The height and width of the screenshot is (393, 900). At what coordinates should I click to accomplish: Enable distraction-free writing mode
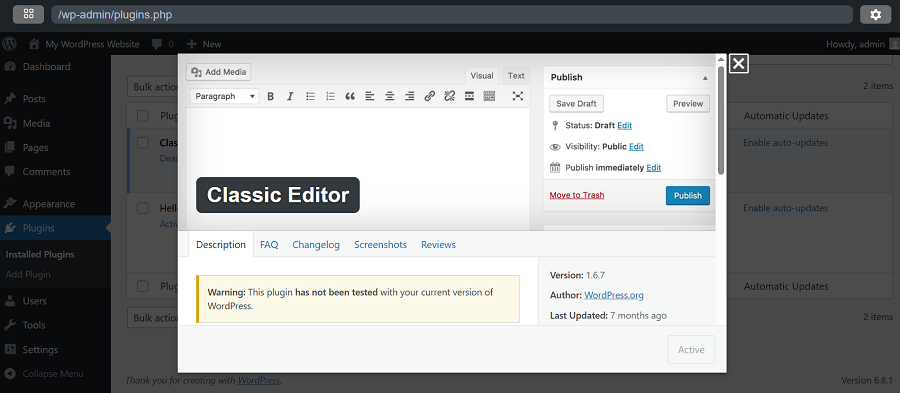click(518, 96)
